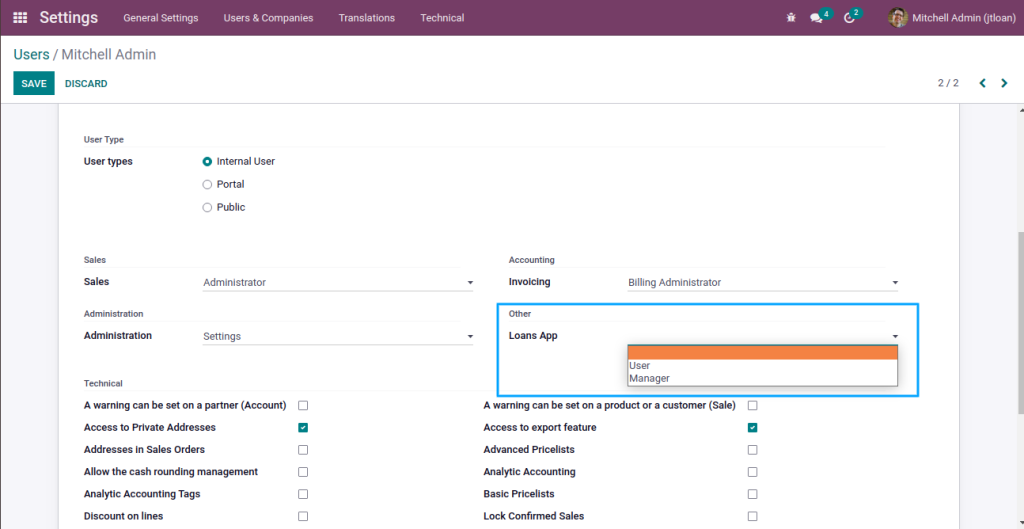Open the Users & Companies menu

(268, 18)
